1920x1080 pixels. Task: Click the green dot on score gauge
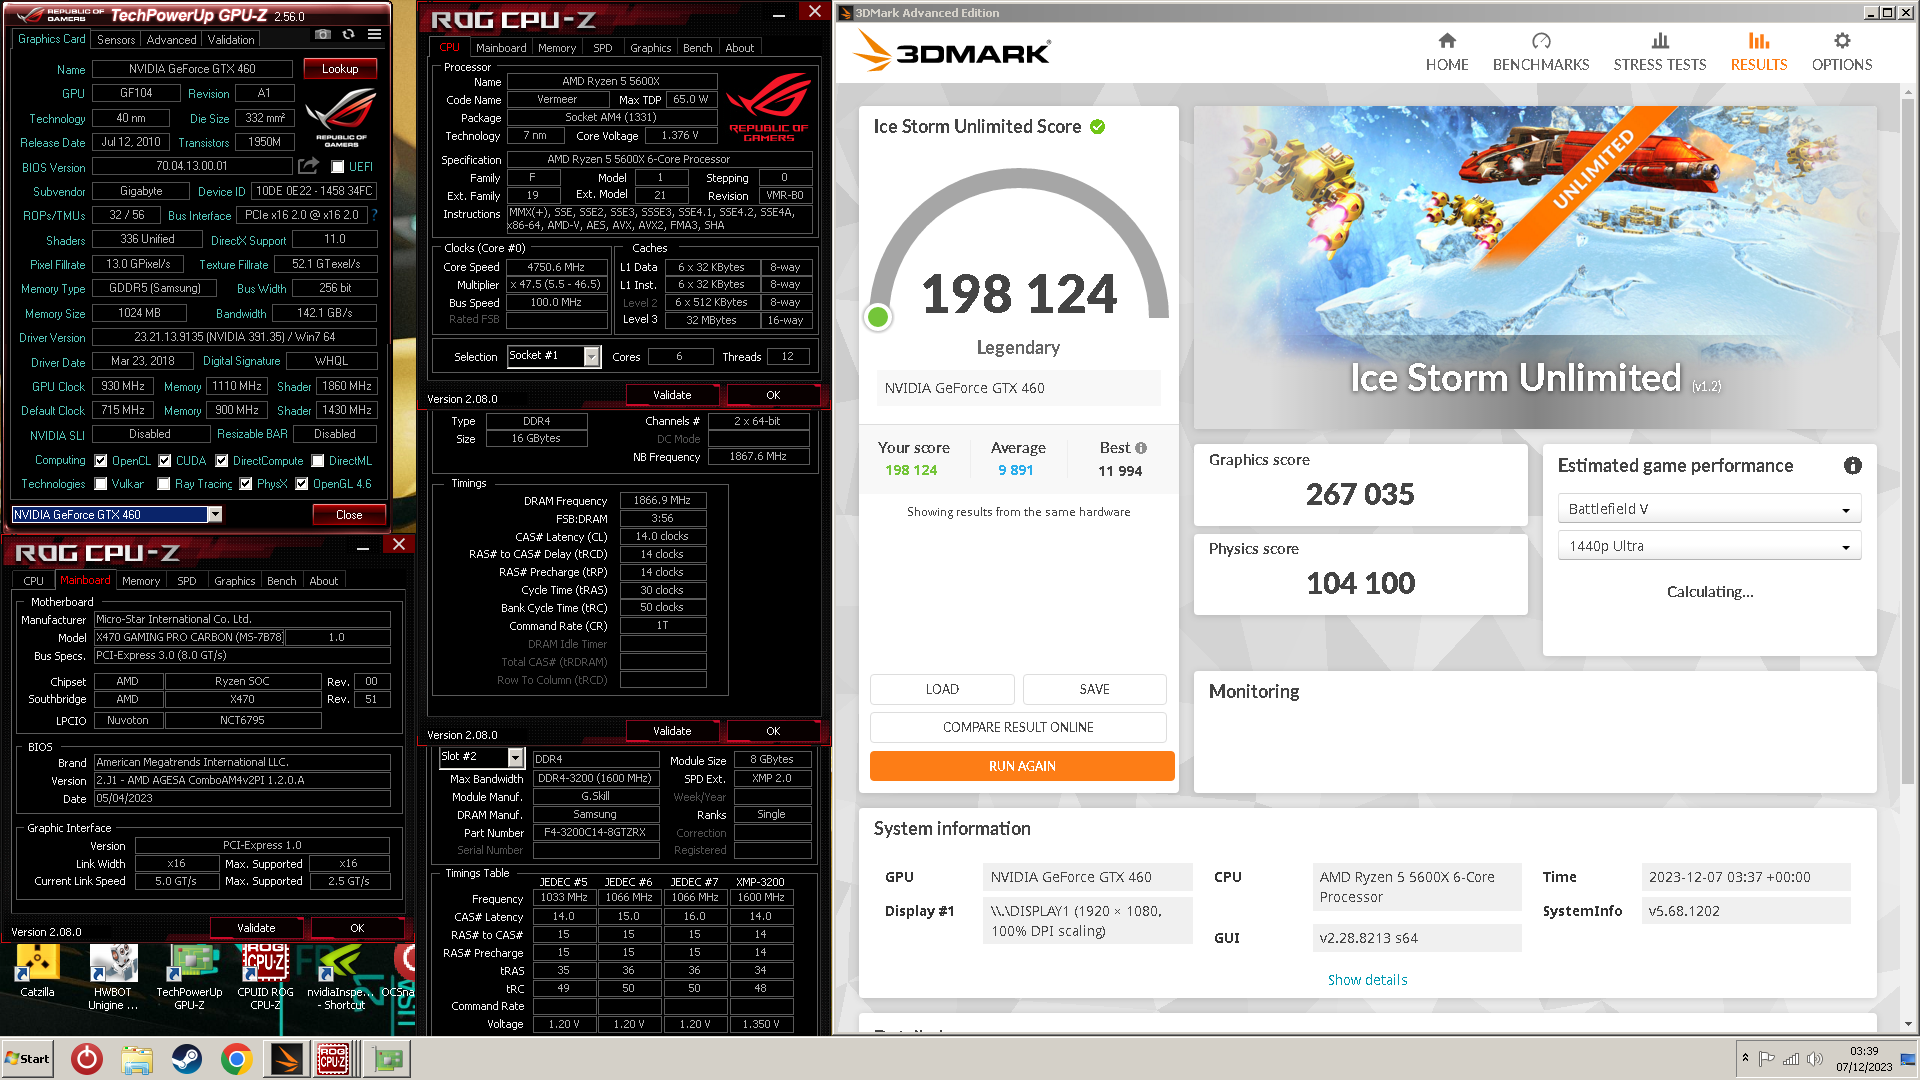click(878, 317)
